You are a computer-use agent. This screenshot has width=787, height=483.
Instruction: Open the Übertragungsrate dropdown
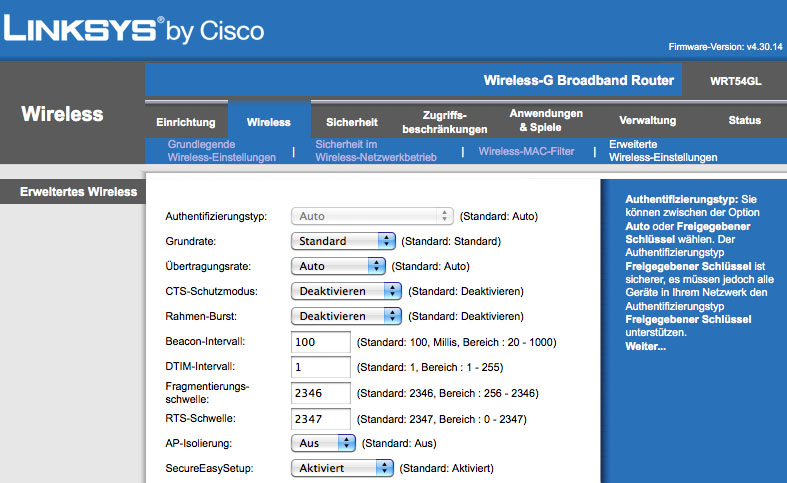tap(338, 266)
